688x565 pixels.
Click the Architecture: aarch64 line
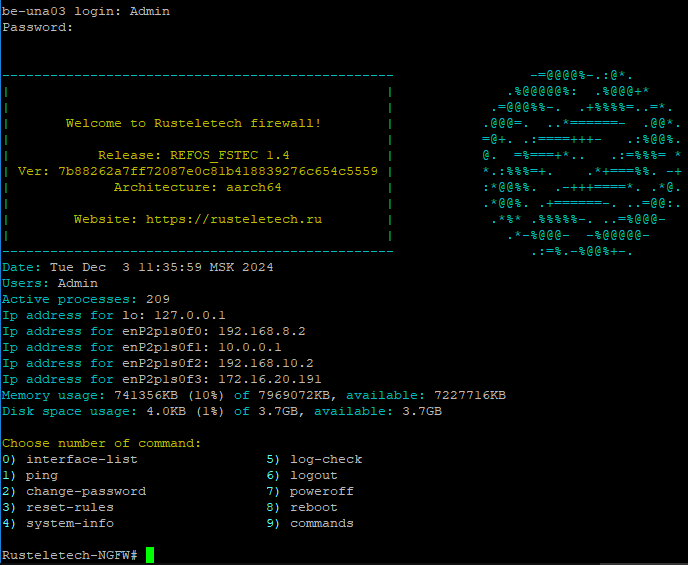click(198, 187)
